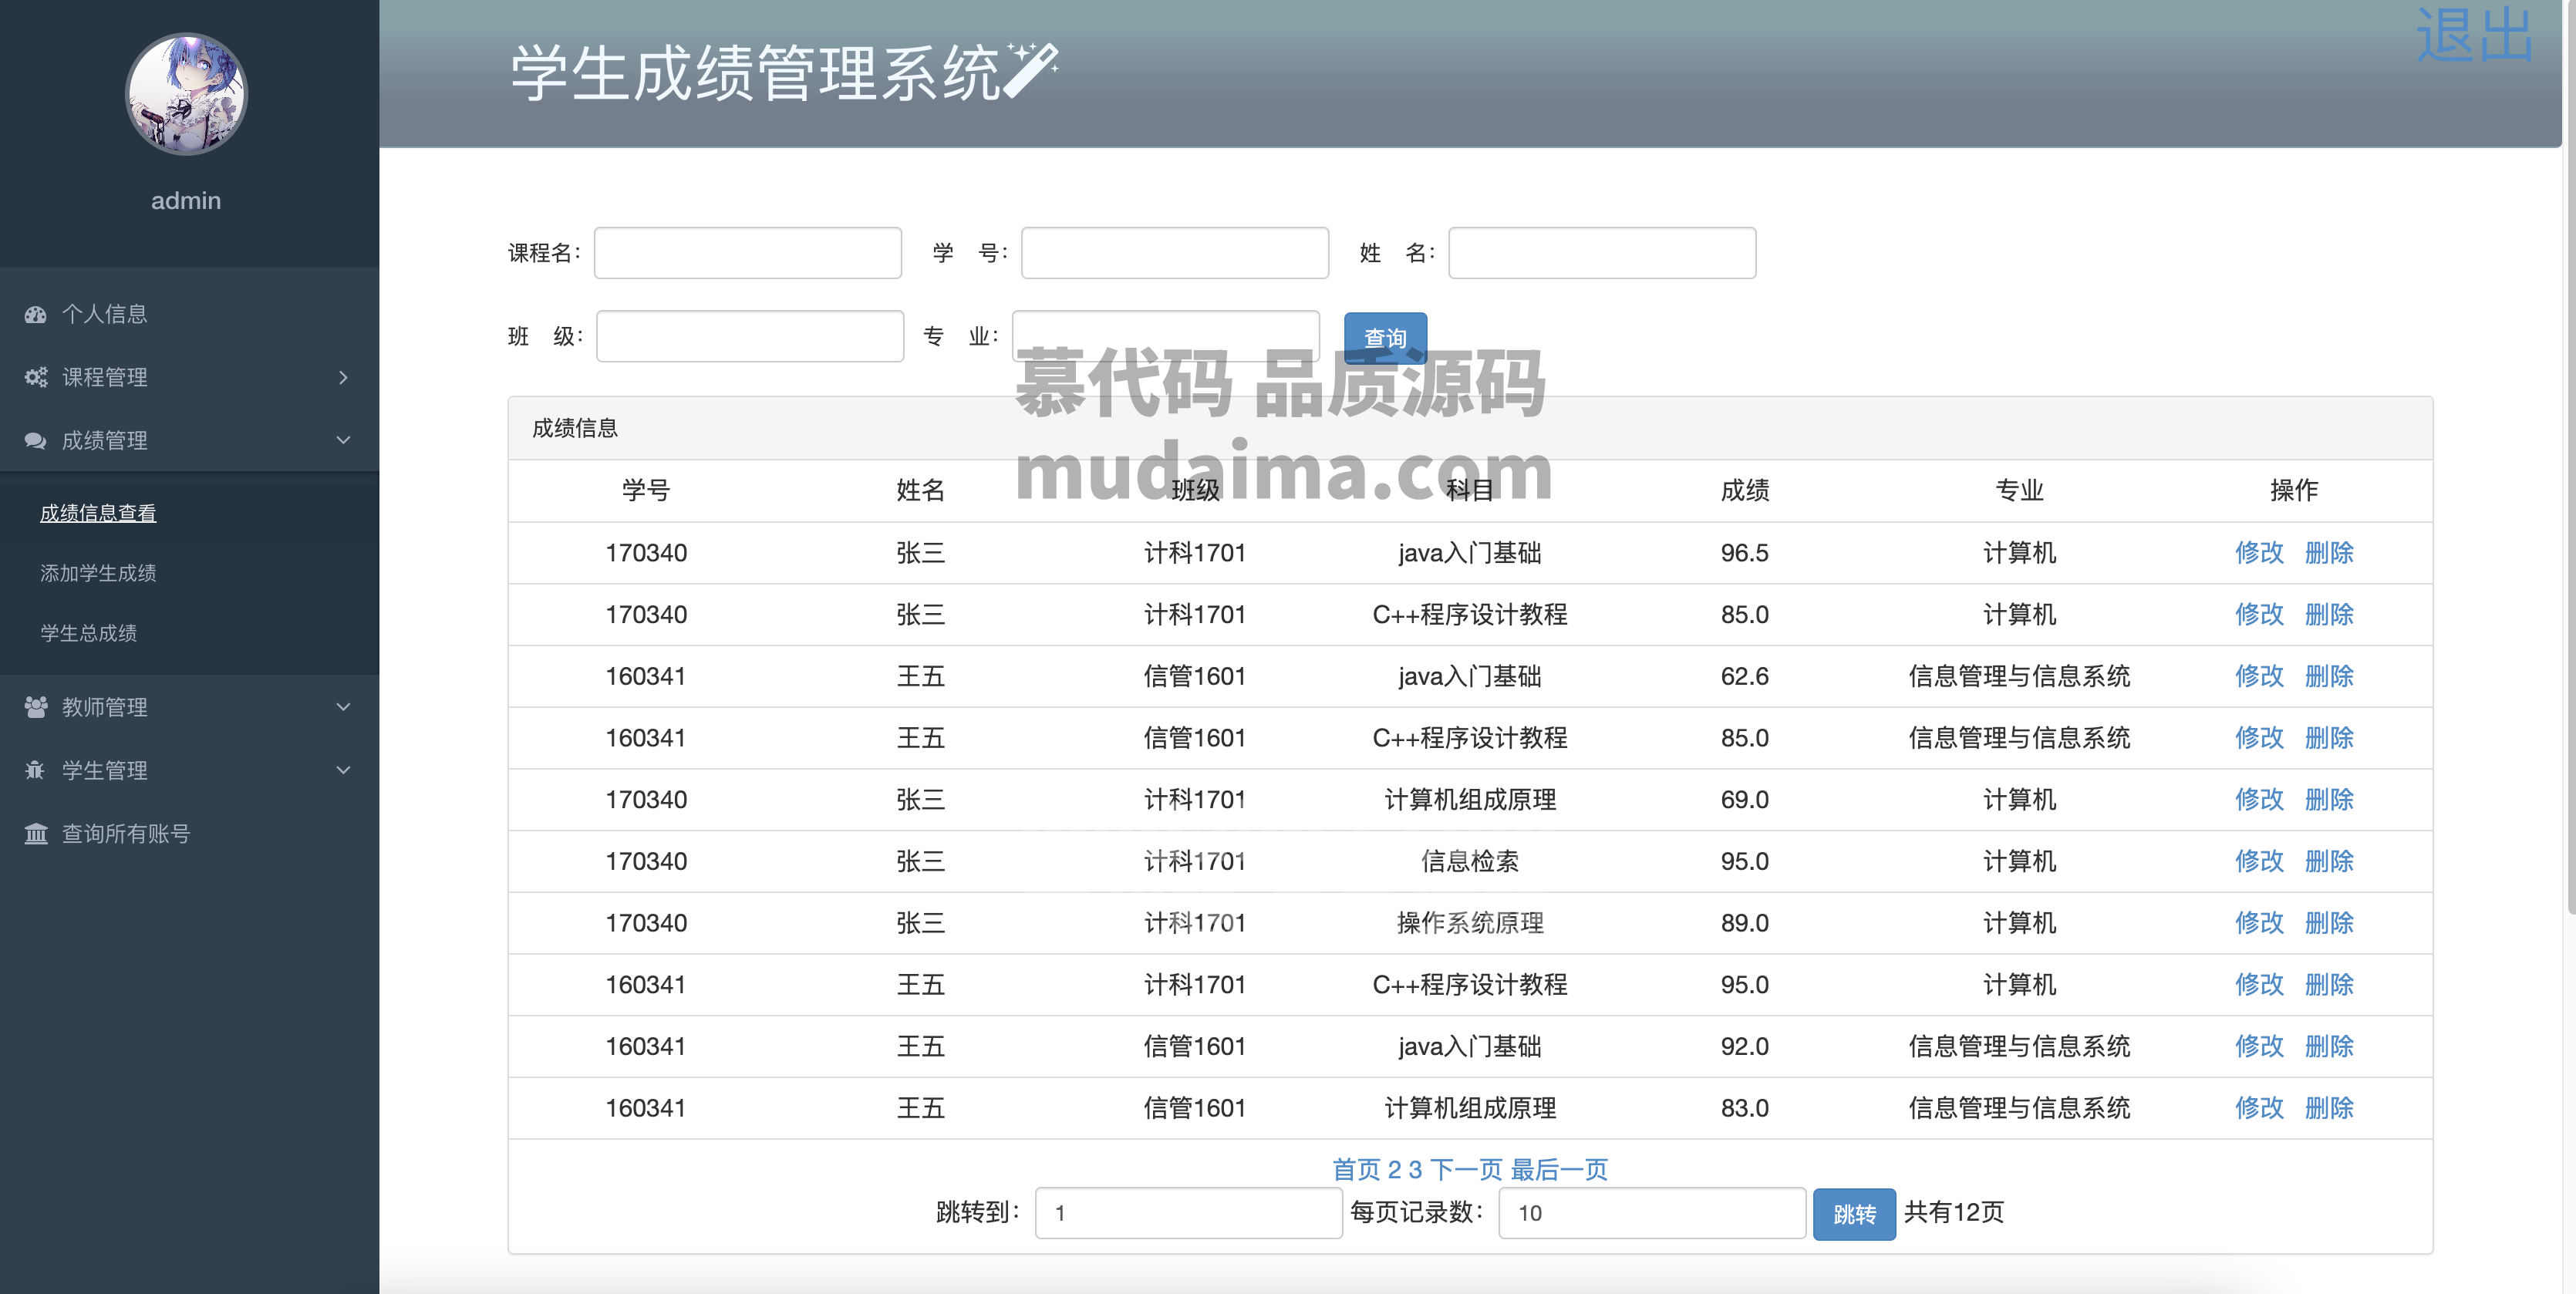Click 删除 for 信息检索 row

(2329, 861)
